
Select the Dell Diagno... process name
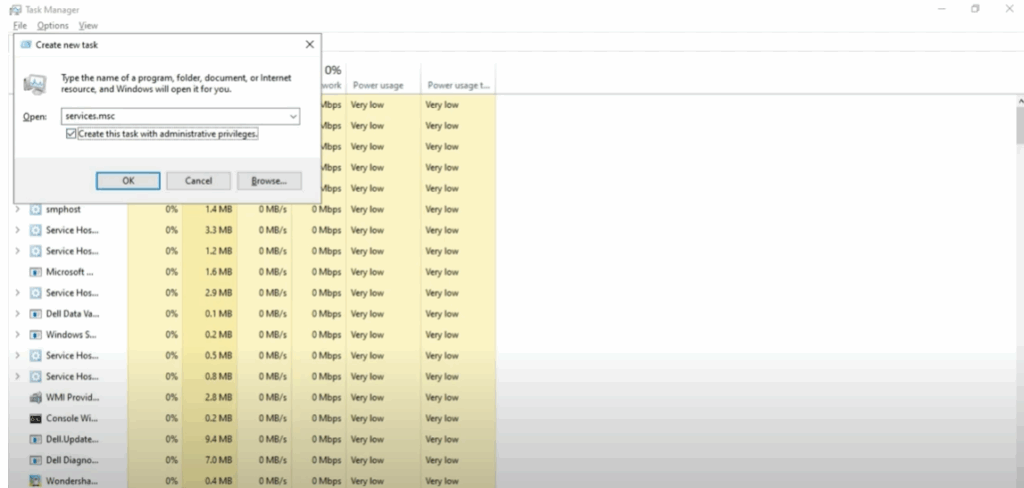click(x=72, y=461)
